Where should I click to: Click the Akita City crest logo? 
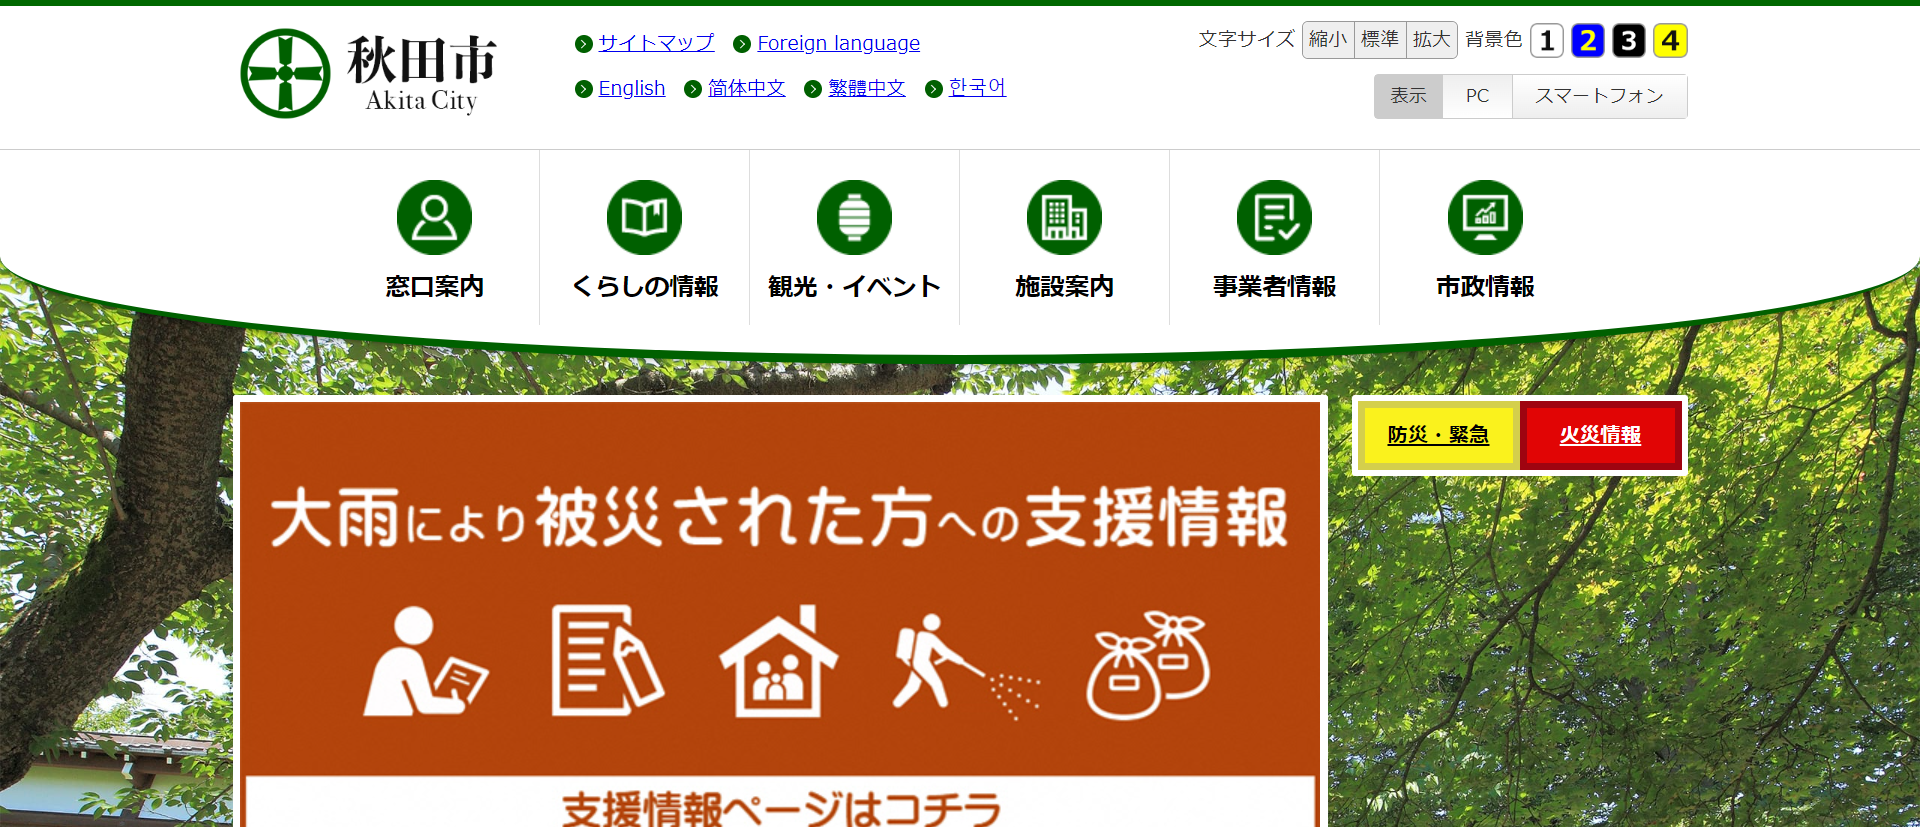(x=286, y=73)
